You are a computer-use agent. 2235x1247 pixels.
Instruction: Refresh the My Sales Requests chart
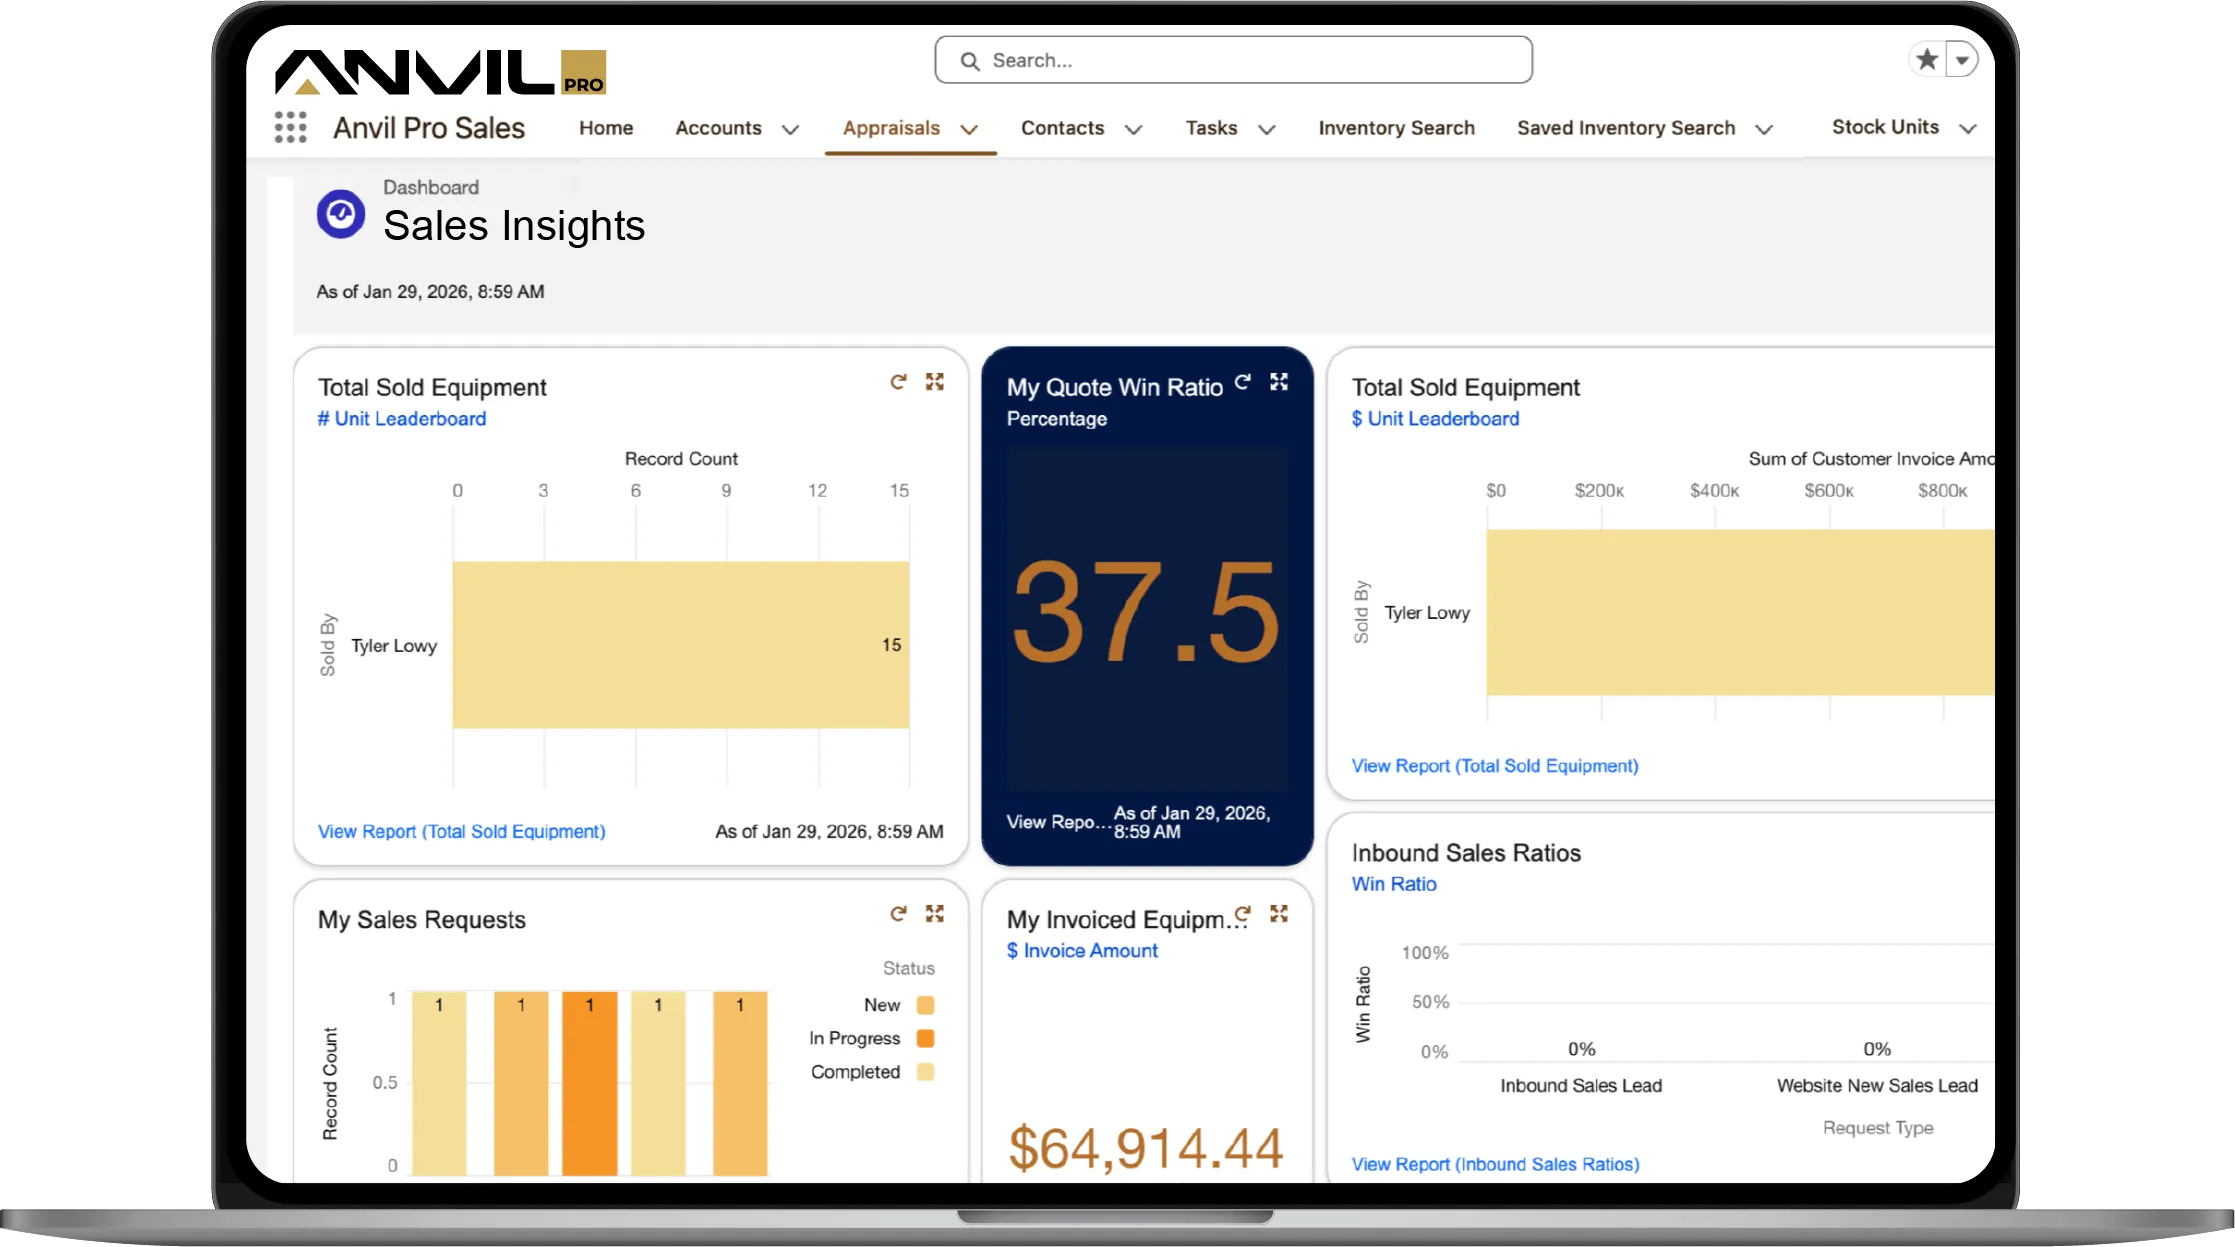click(898, 914)
